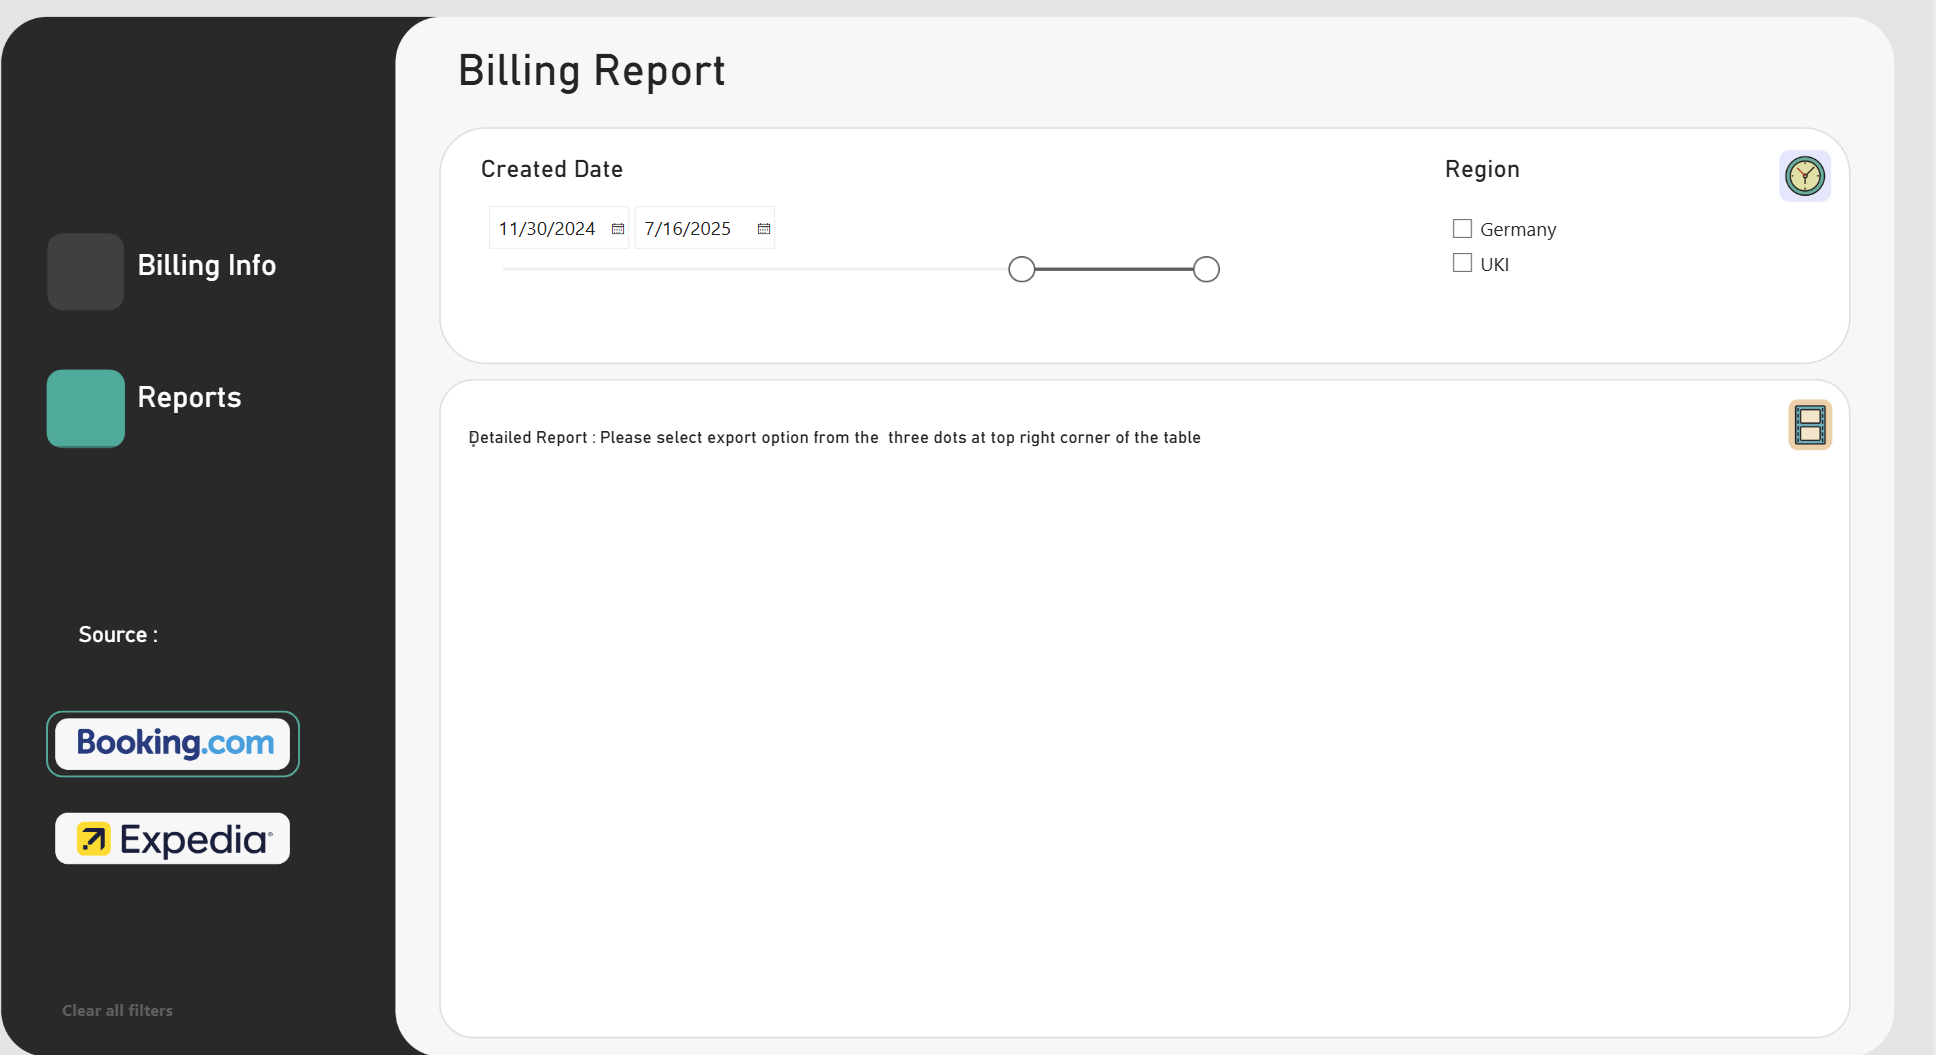Open the Billing Info page

[207, 265]
